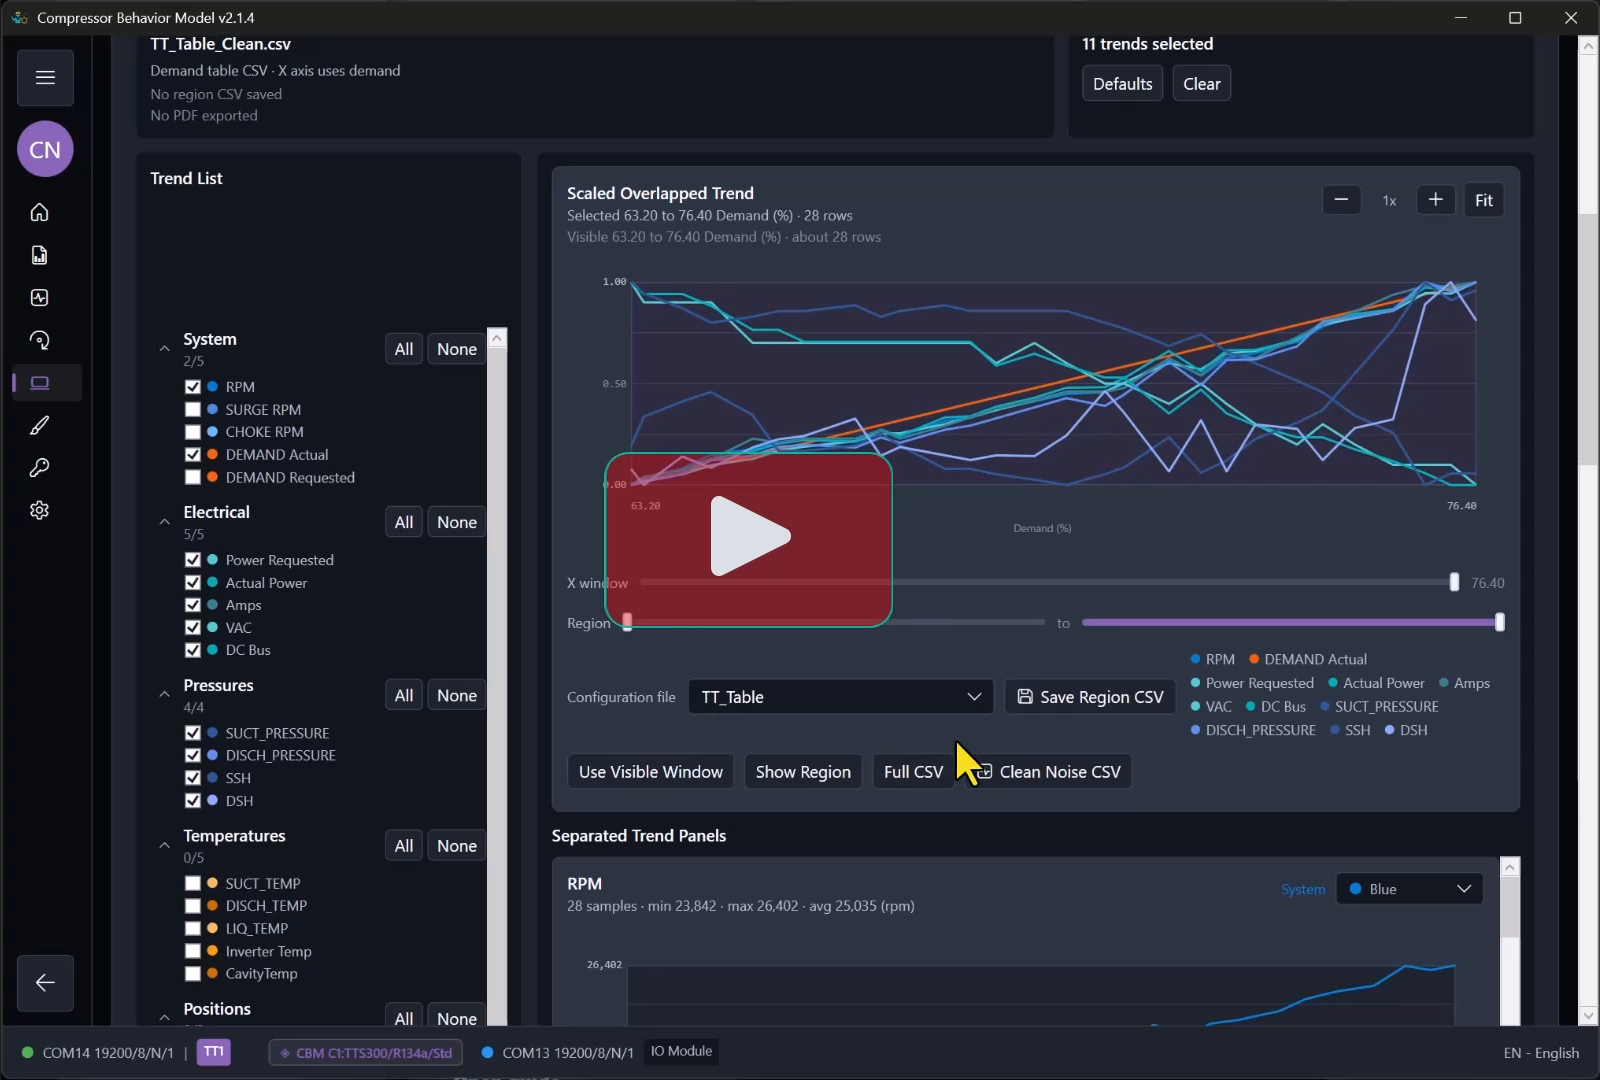Collapse the Positions group
Screen dimensions: 1600x1080
click(164, 1018)
